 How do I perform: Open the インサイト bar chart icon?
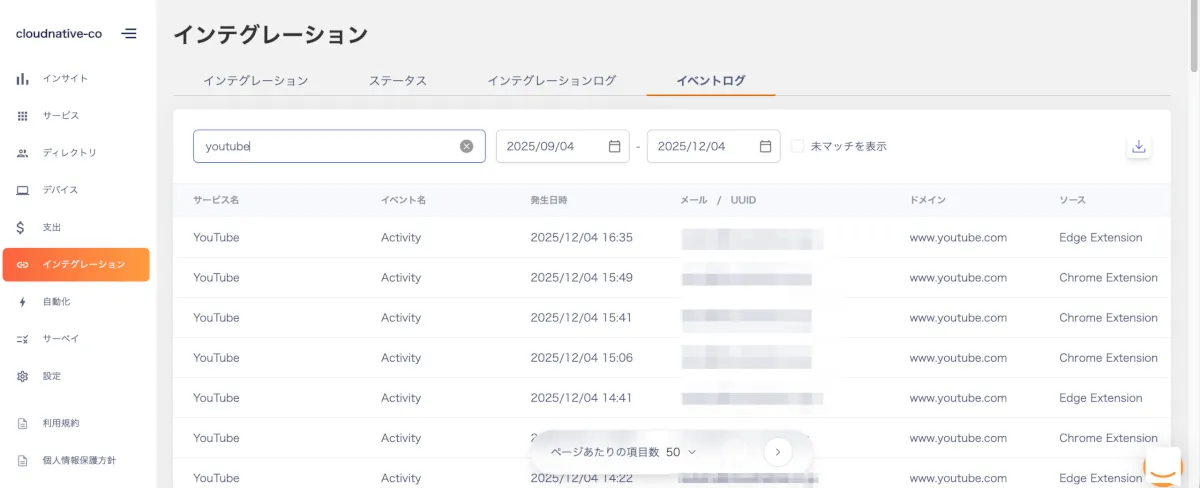[22, 78]
